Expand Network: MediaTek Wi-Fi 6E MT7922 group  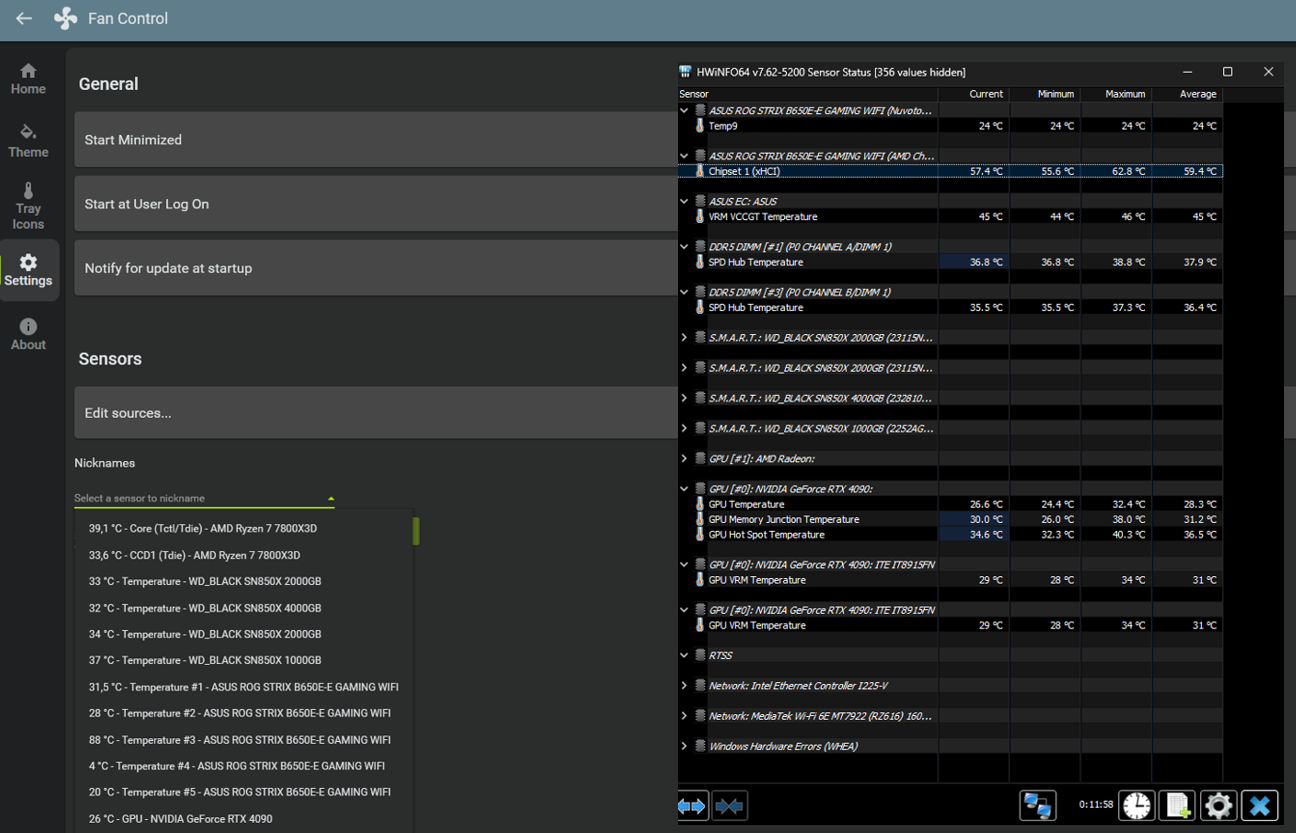tap(684, 716)
